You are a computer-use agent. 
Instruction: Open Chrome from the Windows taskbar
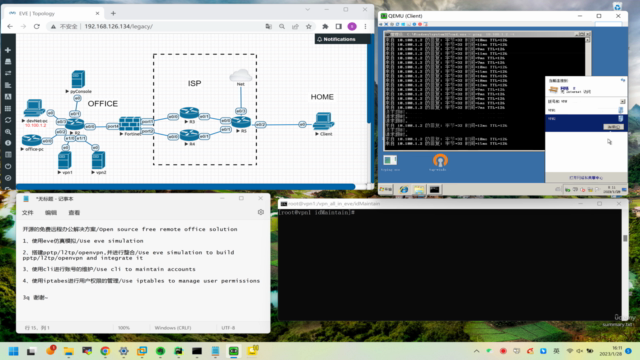point(105,351)
